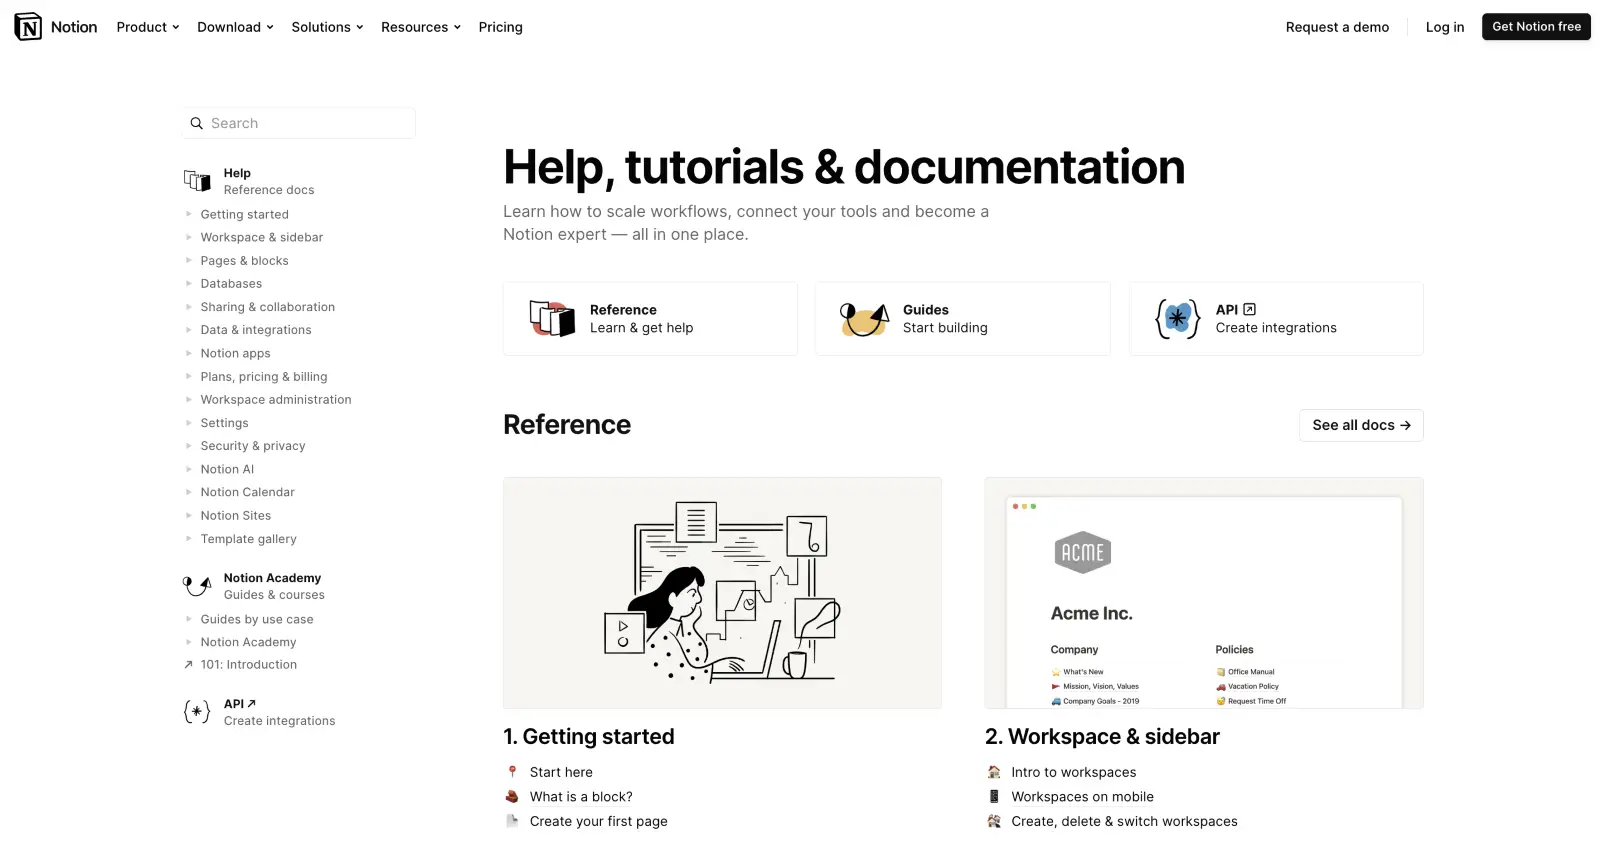Focus the Search input field
The height and width of the screenshot is (841, 1600).
(x=299, y=123)
